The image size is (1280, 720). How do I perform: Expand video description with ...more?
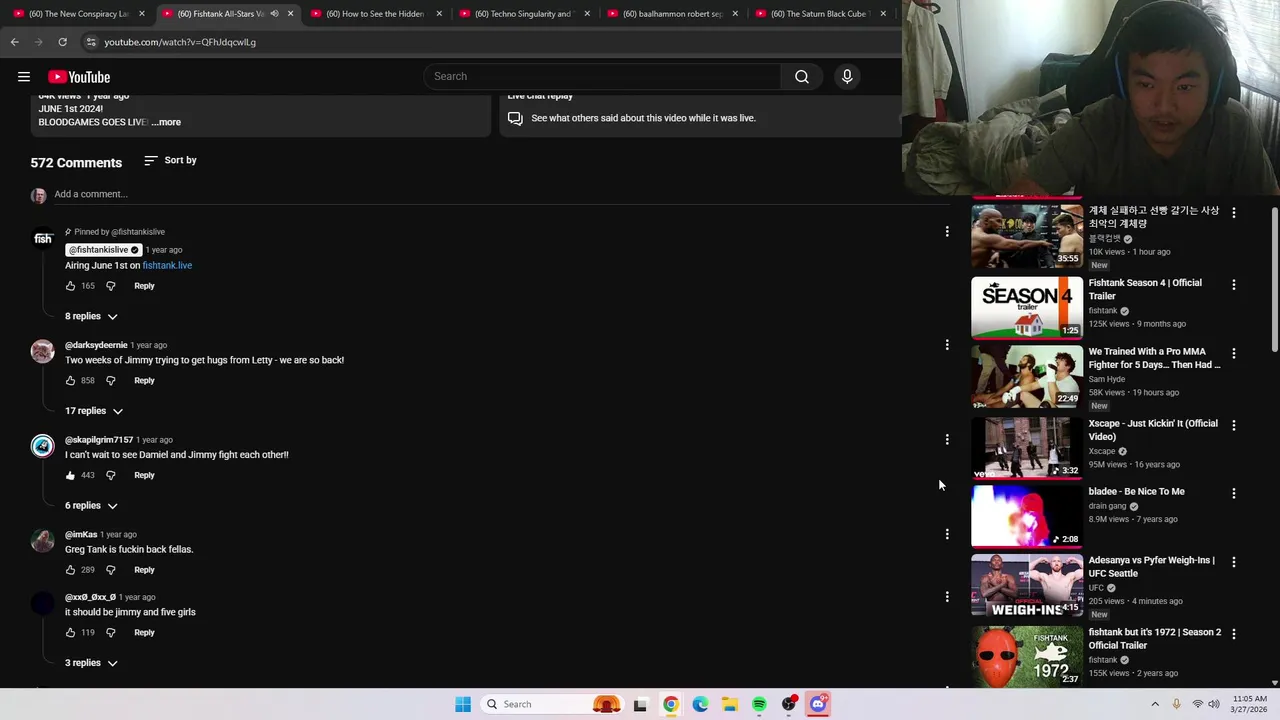[166, 122]
